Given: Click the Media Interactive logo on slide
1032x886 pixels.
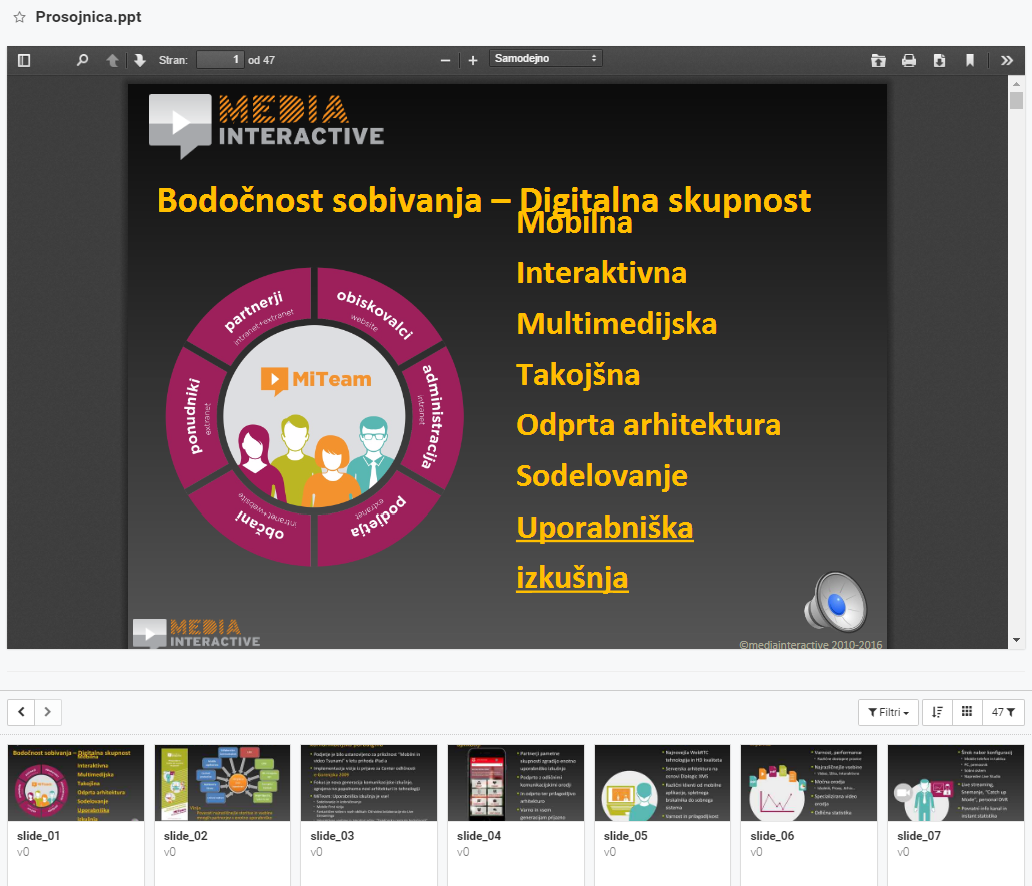Looking at the screenshot, I should pyautogui.click(x=267, y=125).
